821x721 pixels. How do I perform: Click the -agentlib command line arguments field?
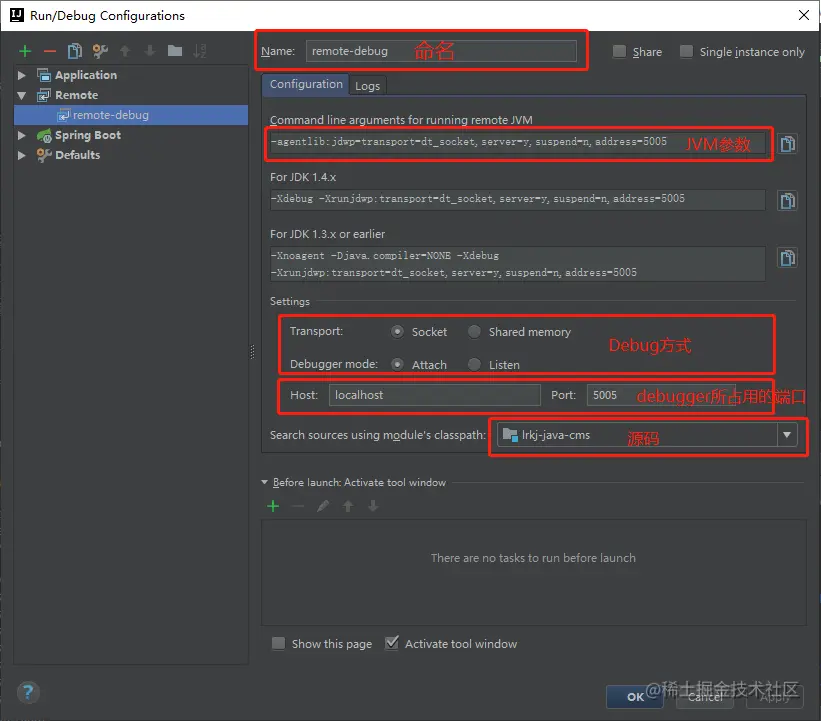pyautogui.click(x=517, y=142)
